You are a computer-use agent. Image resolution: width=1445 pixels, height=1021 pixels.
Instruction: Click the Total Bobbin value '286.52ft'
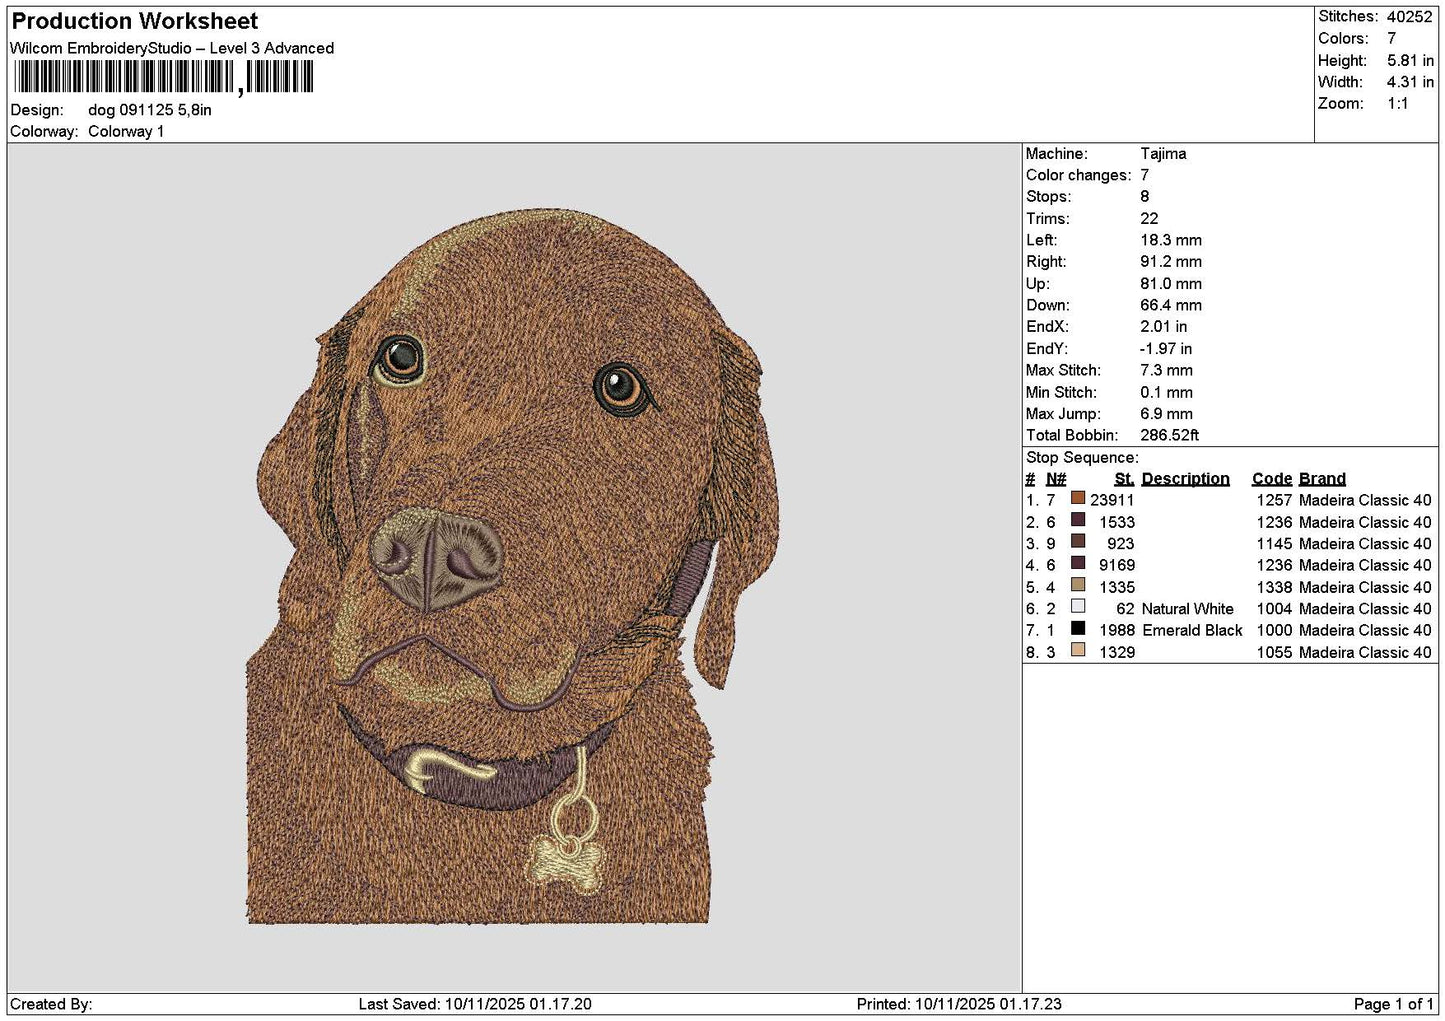1169,435
